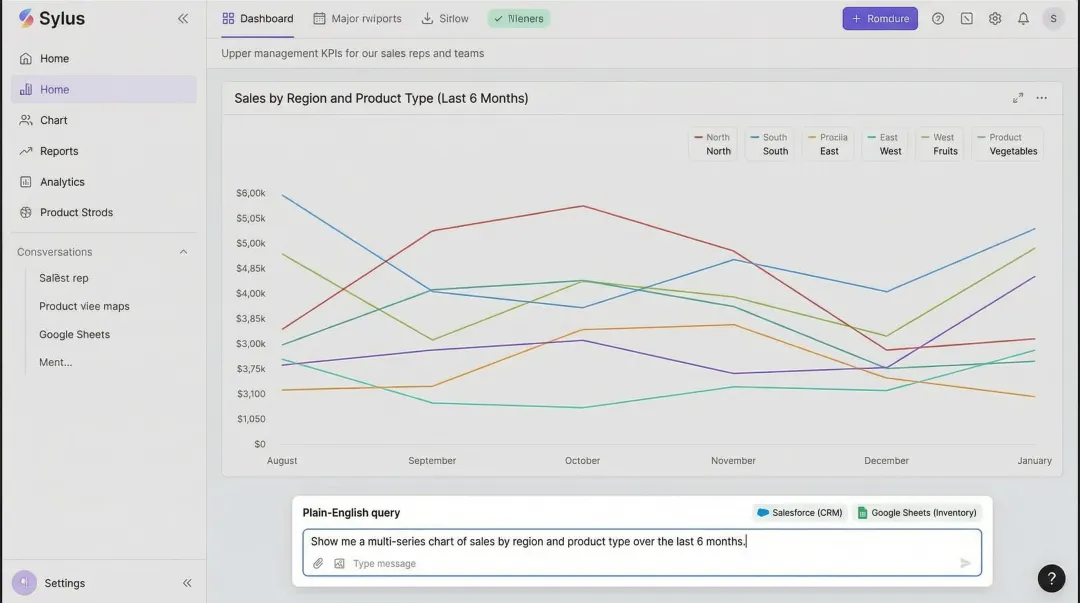Click the Google Sheets (Inventory) source chip
This screenshot has height=603, width=1080.
pos(917,512)
